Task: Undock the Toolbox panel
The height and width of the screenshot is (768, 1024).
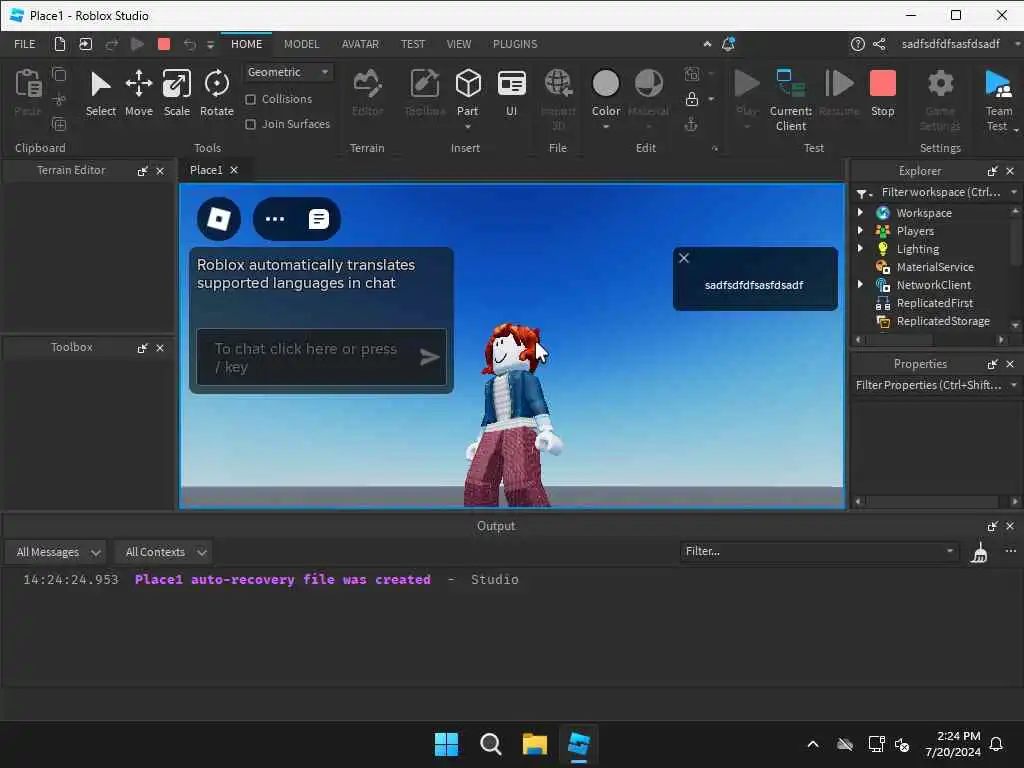Action: [142, 348]
